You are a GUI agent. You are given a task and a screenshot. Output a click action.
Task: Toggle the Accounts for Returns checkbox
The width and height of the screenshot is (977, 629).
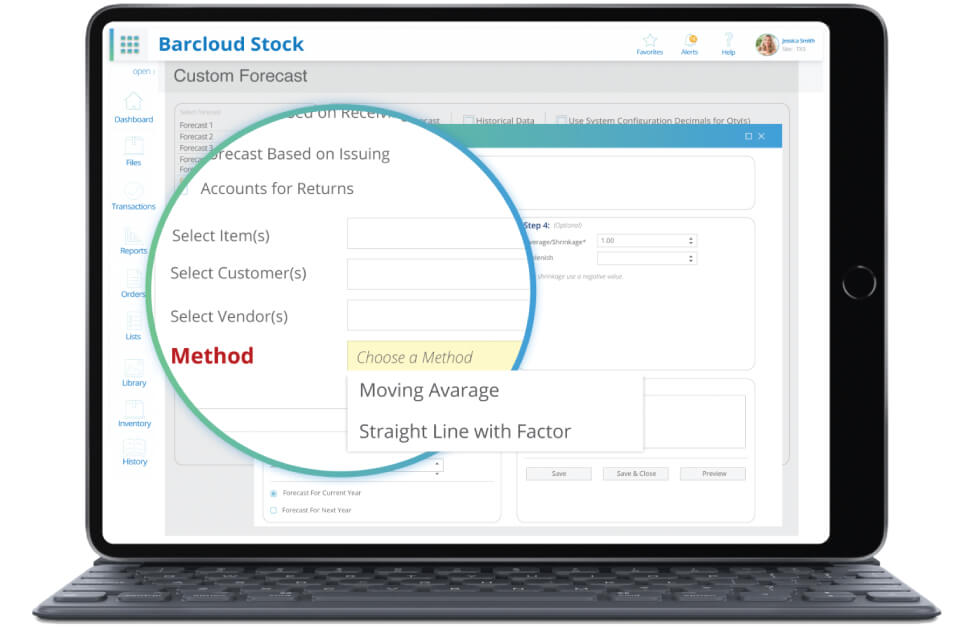click(183, 189)
